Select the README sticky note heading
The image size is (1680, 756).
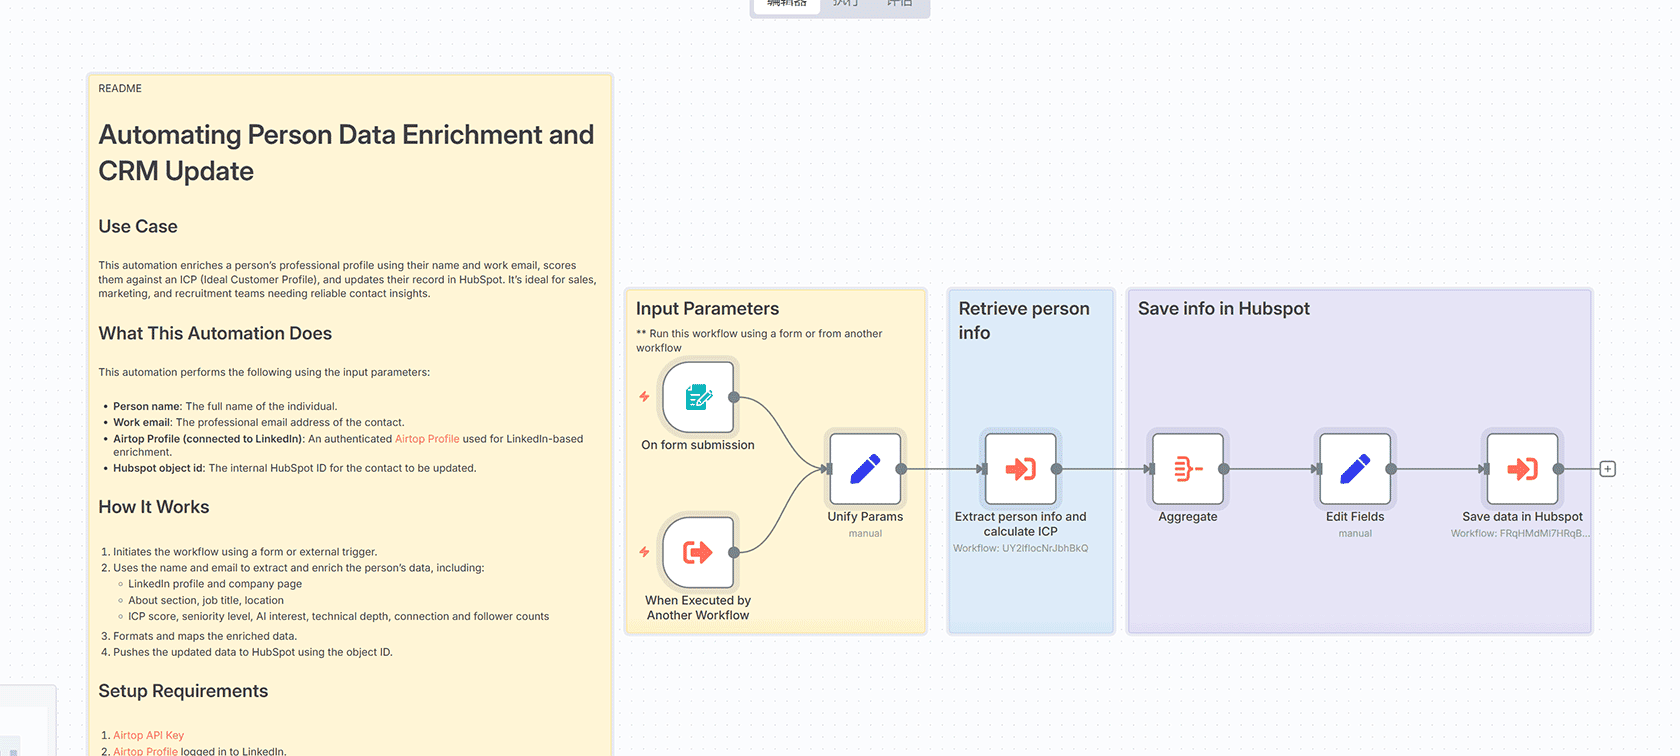(119, 88)
